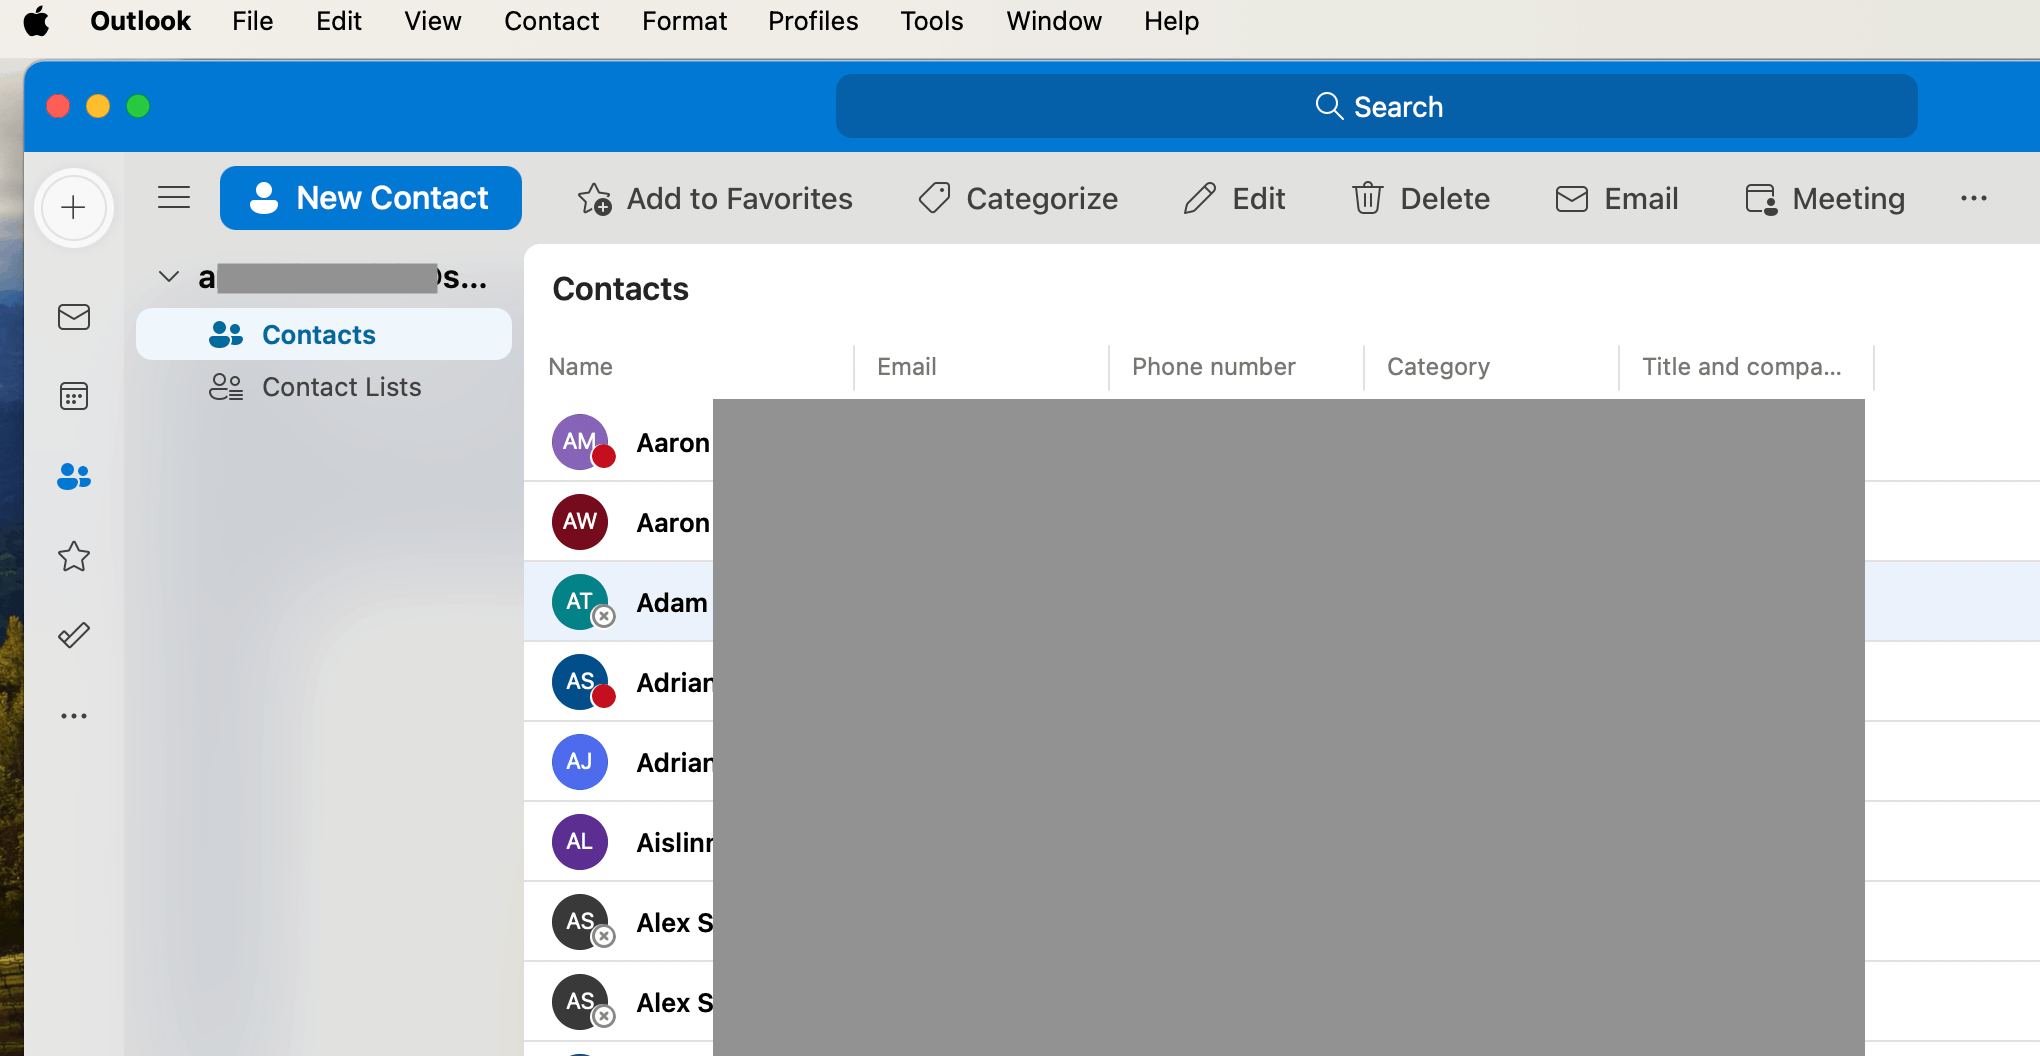This screenshot has height=1056, width=2040.
Task: Sort by Phone number column header
Action: [1214, 367]
